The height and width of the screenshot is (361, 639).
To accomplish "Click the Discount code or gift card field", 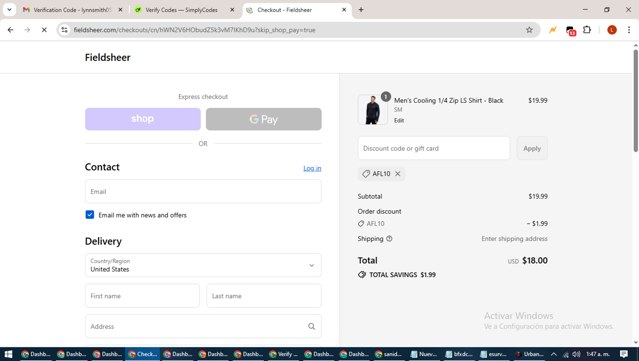I will pyautogui.click(x=434, y=148).
